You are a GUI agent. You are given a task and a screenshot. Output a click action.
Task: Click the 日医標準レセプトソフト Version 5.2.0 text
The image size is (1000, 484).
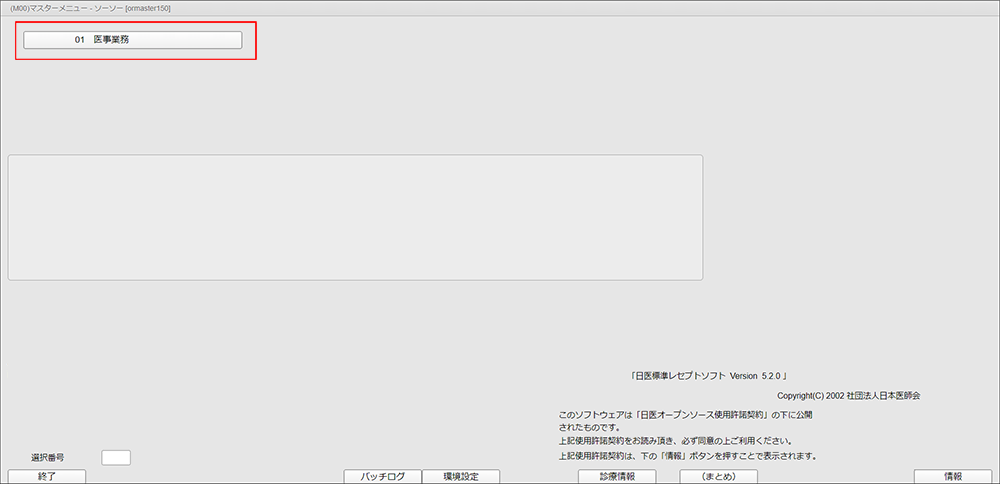coord(710,377)
